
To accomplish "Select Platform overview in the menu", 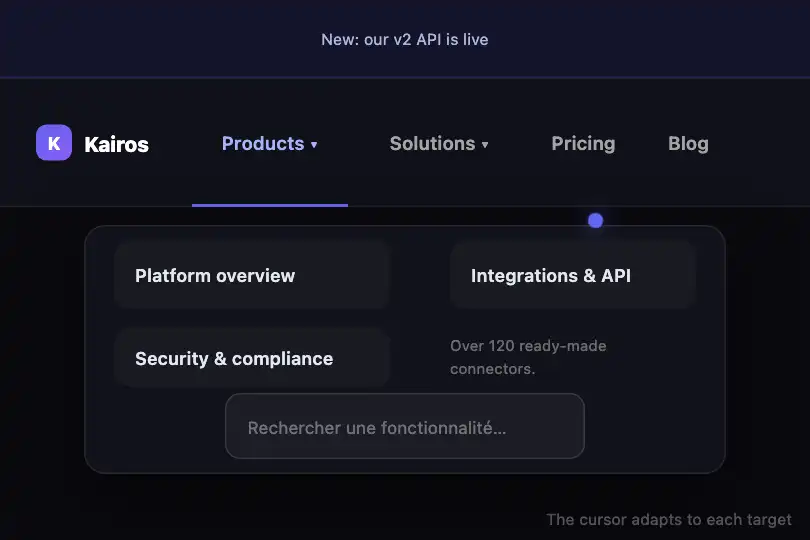I will point(252,275).
